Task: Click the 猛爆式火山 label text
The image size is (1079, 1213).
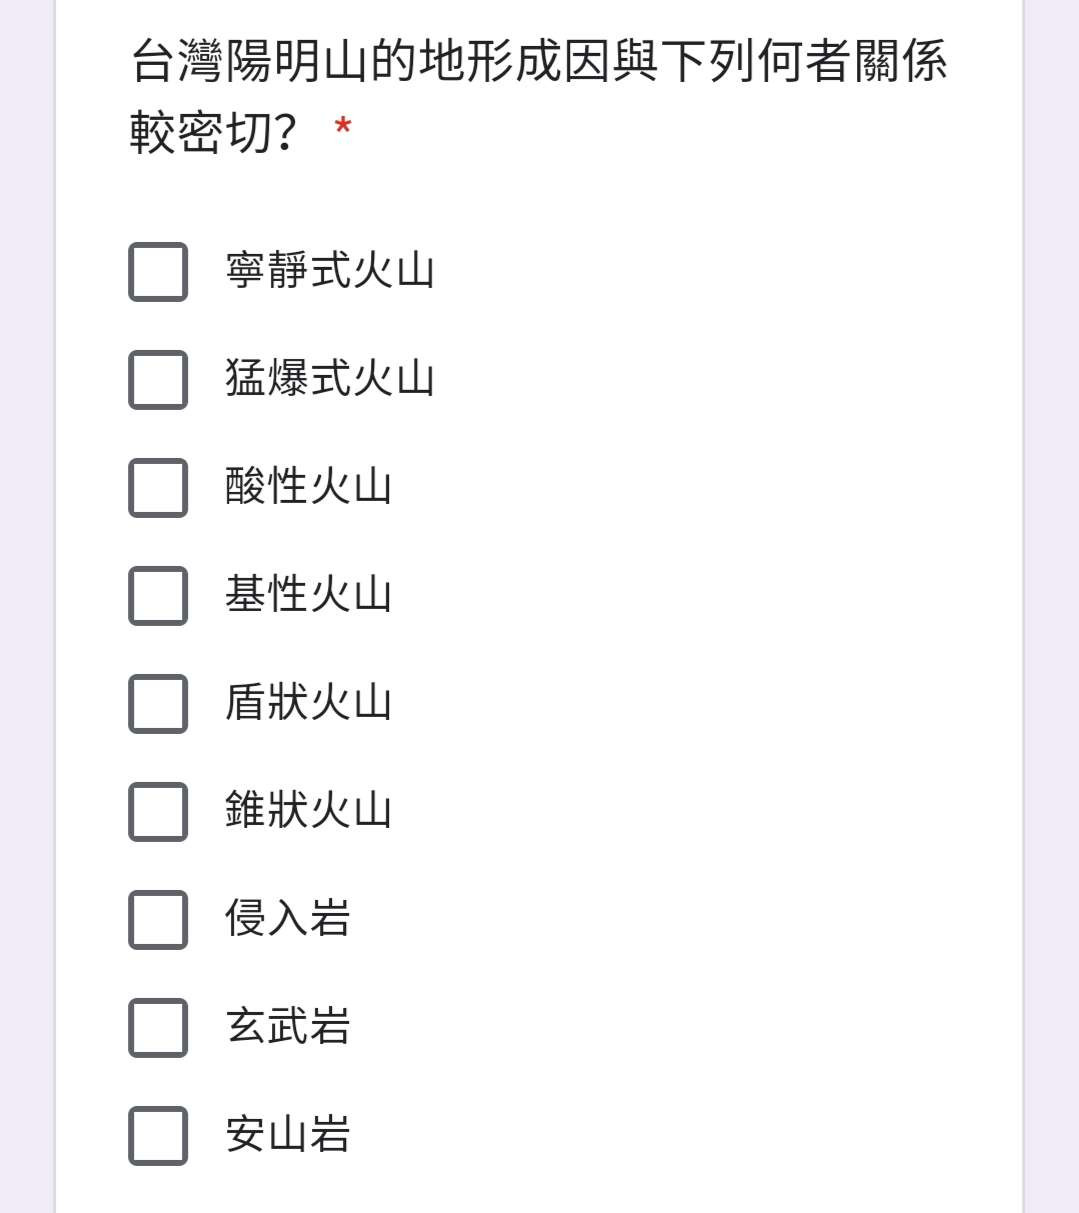Action: coord(330,379)
